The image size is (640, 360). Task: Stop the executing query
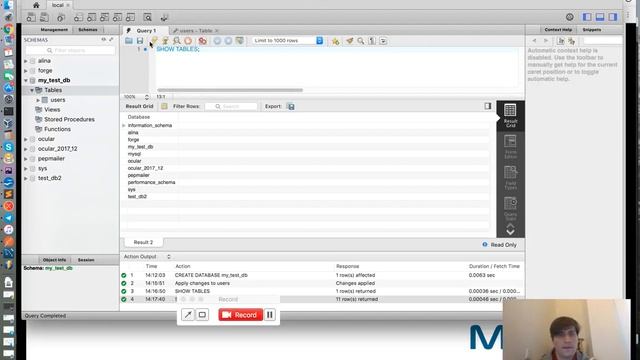coord(188,41)
